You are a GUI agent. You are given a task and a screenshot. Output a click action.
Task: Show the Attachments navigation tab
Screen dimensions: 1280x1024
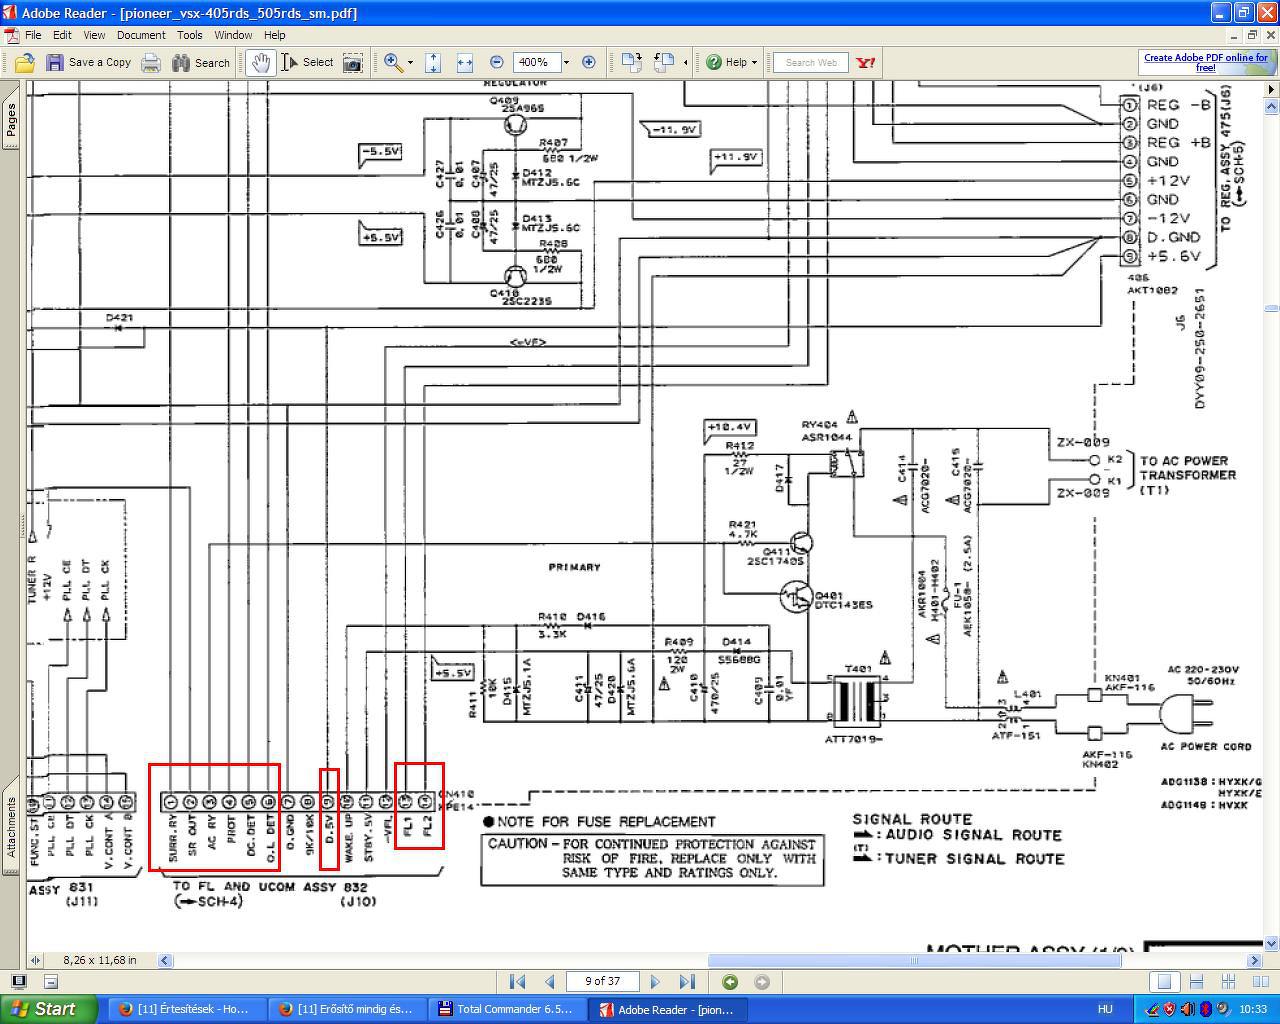coord(11,827)
